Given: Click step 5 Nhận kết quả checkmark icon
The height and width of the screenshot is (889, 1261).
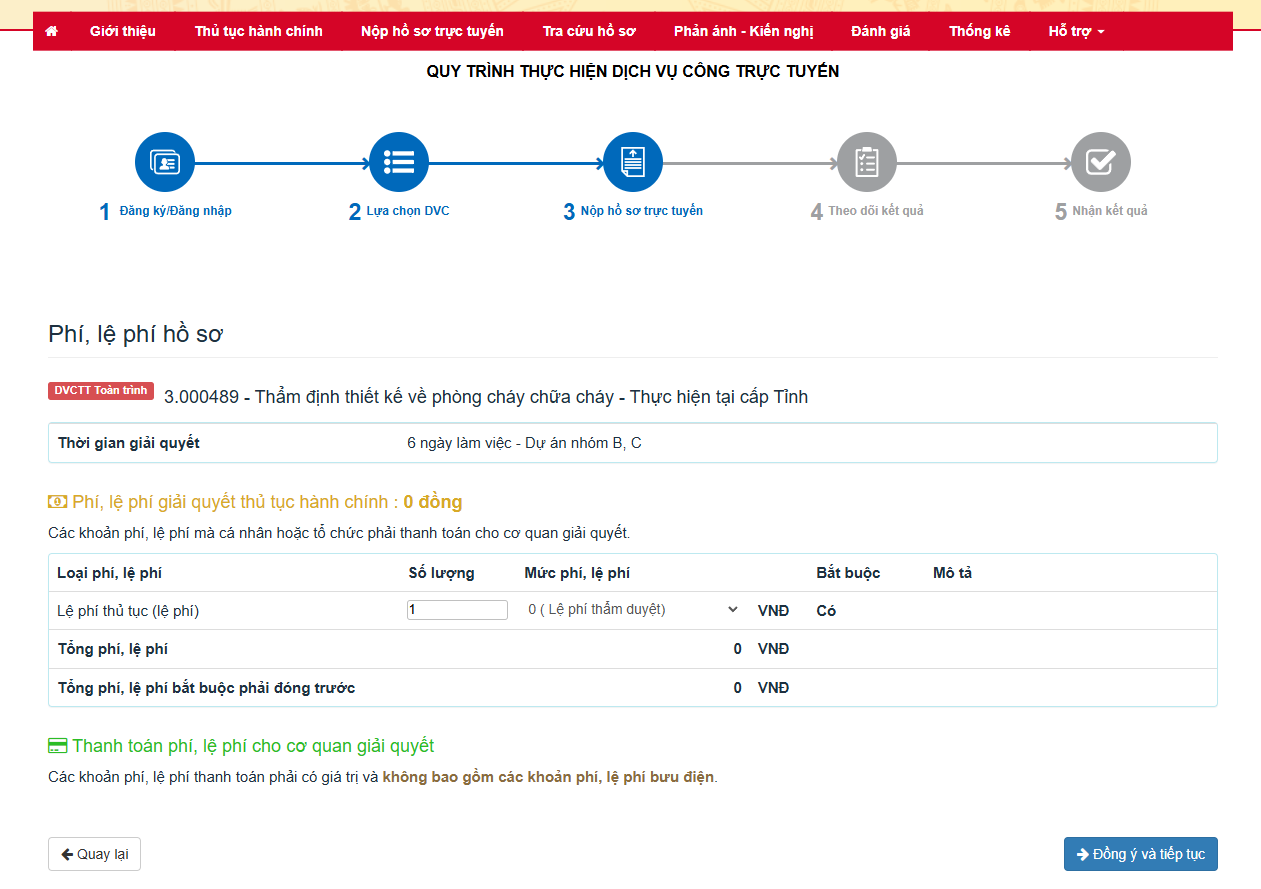Looking at the screenshot, I should 1101,162.
